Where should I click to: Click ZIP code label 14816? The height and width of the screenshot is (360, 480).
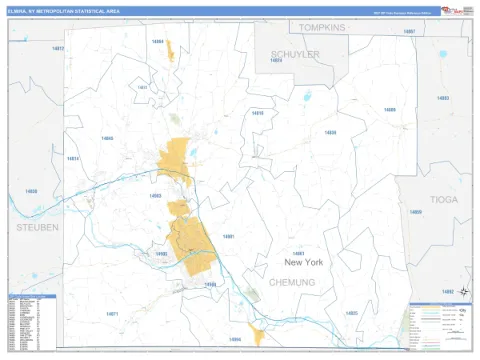258,113
